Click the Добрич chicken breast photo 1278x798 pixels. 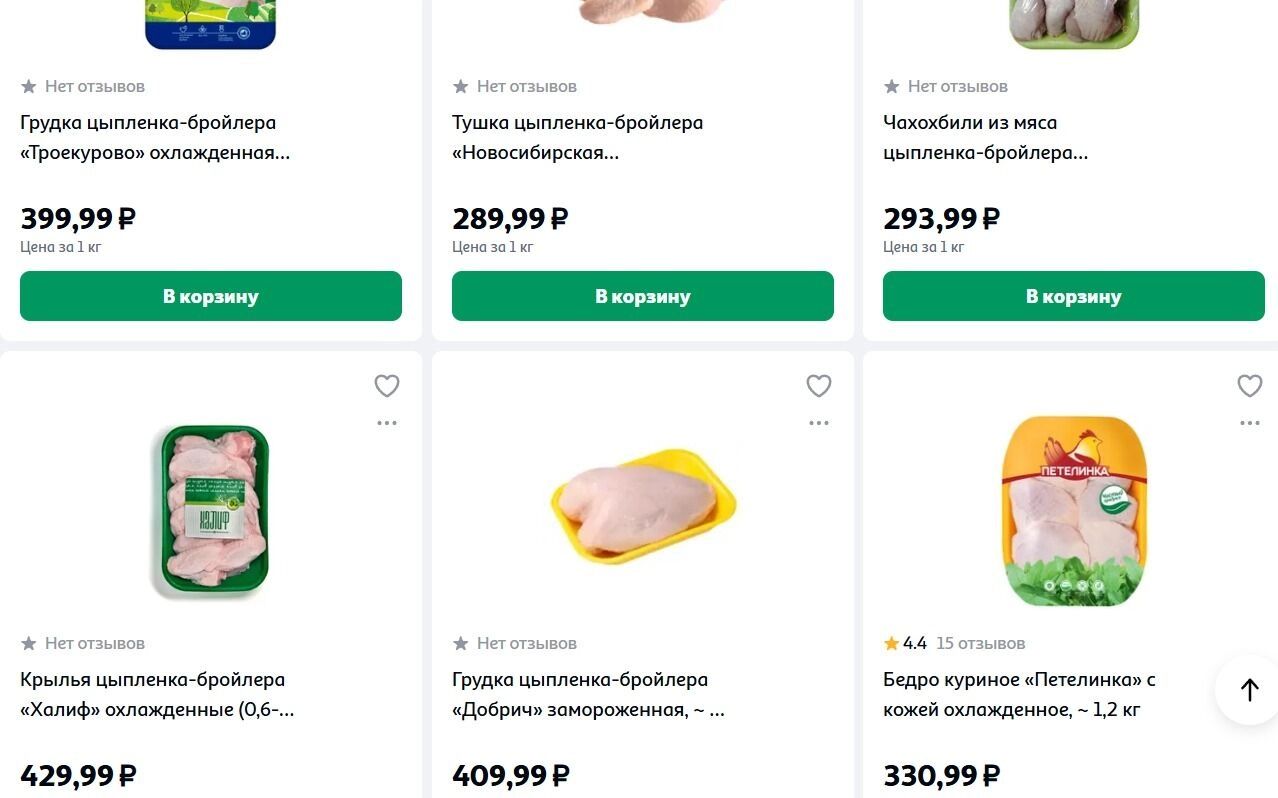coord(642,507)
